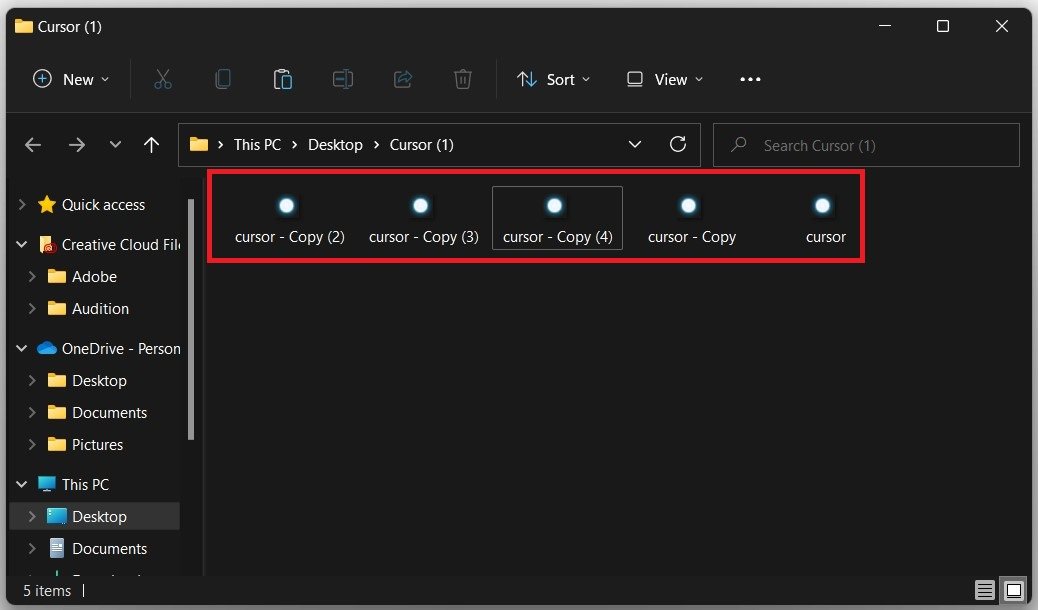Click the folder icon in address bar

[199, 144]
